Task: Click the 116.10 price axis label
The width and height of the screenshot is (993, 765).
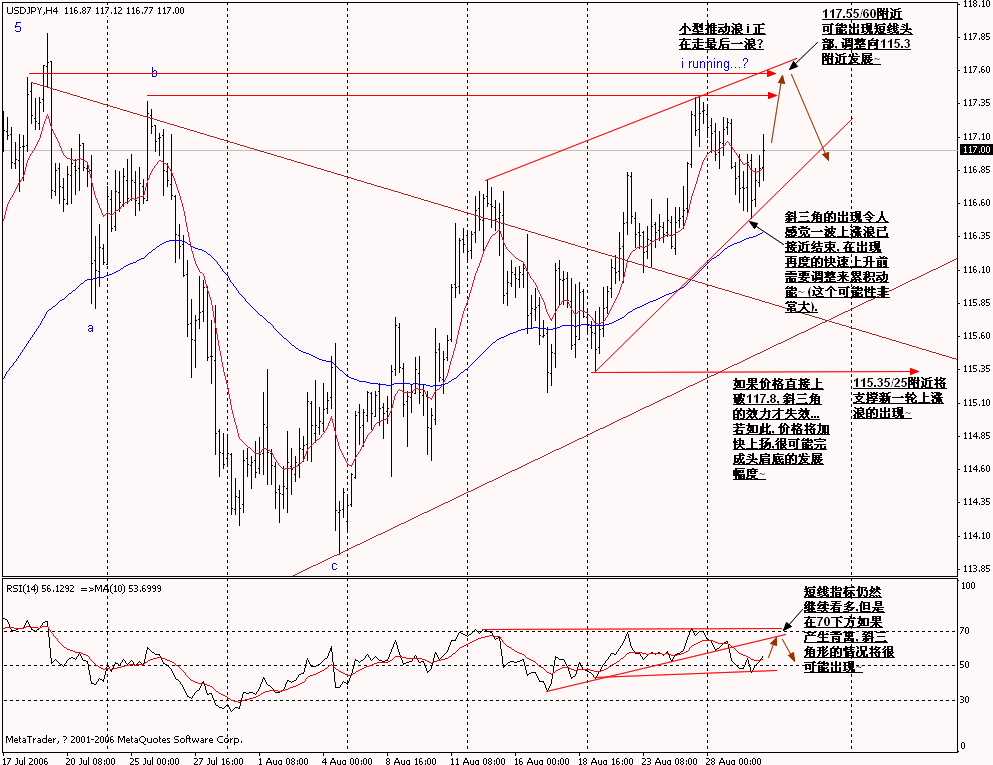Action: 976,270
